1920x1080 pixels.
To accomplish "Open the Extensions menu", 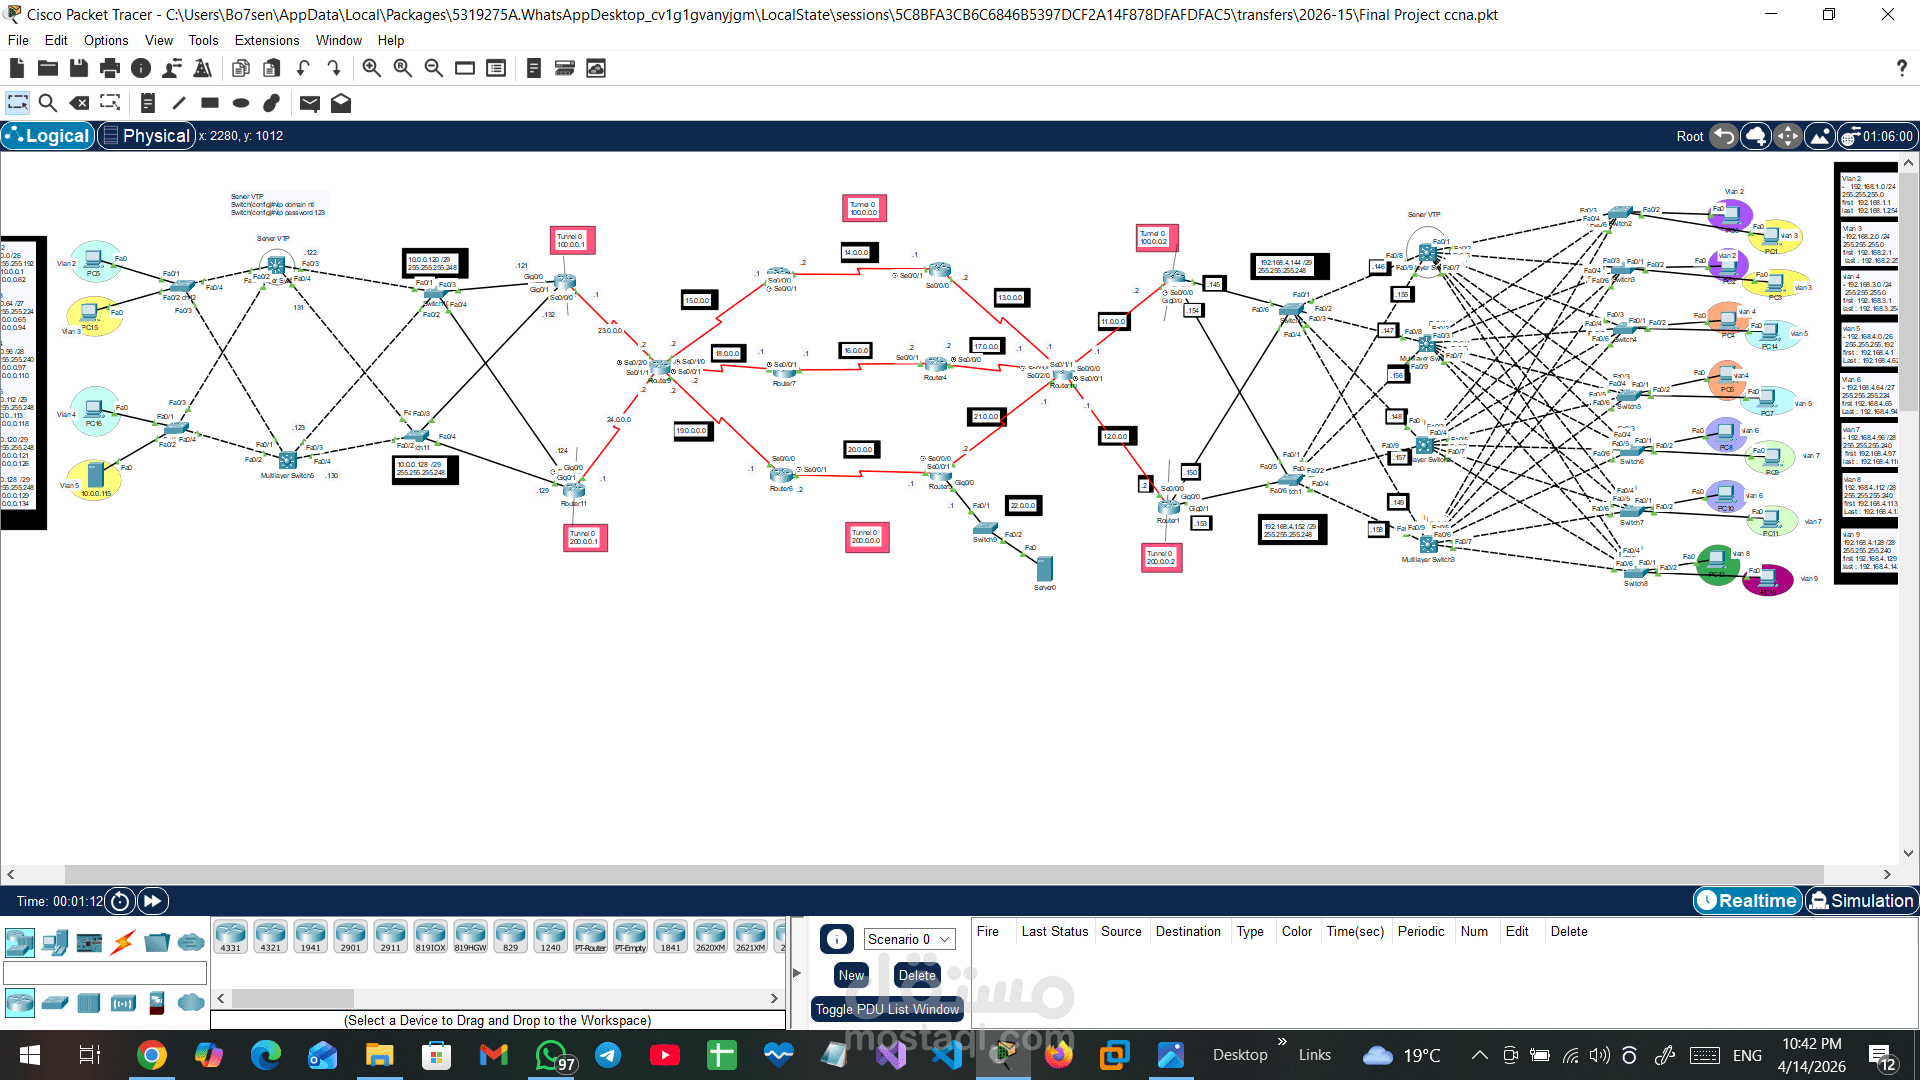I will click(266, 40).
